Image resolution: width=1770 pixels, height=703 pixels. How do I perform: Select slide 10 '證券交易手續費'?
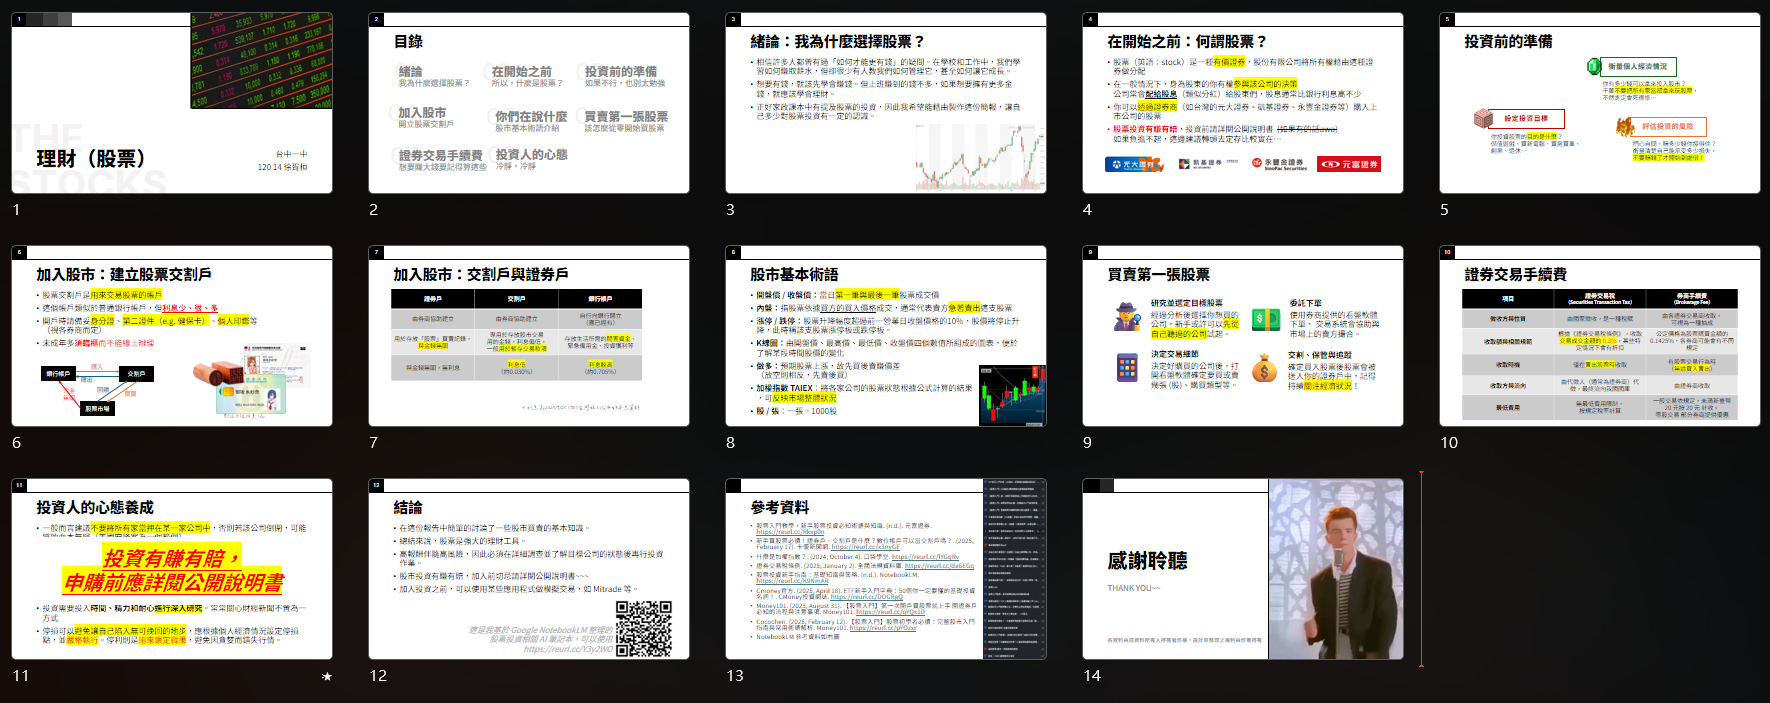pos(1600,336)
